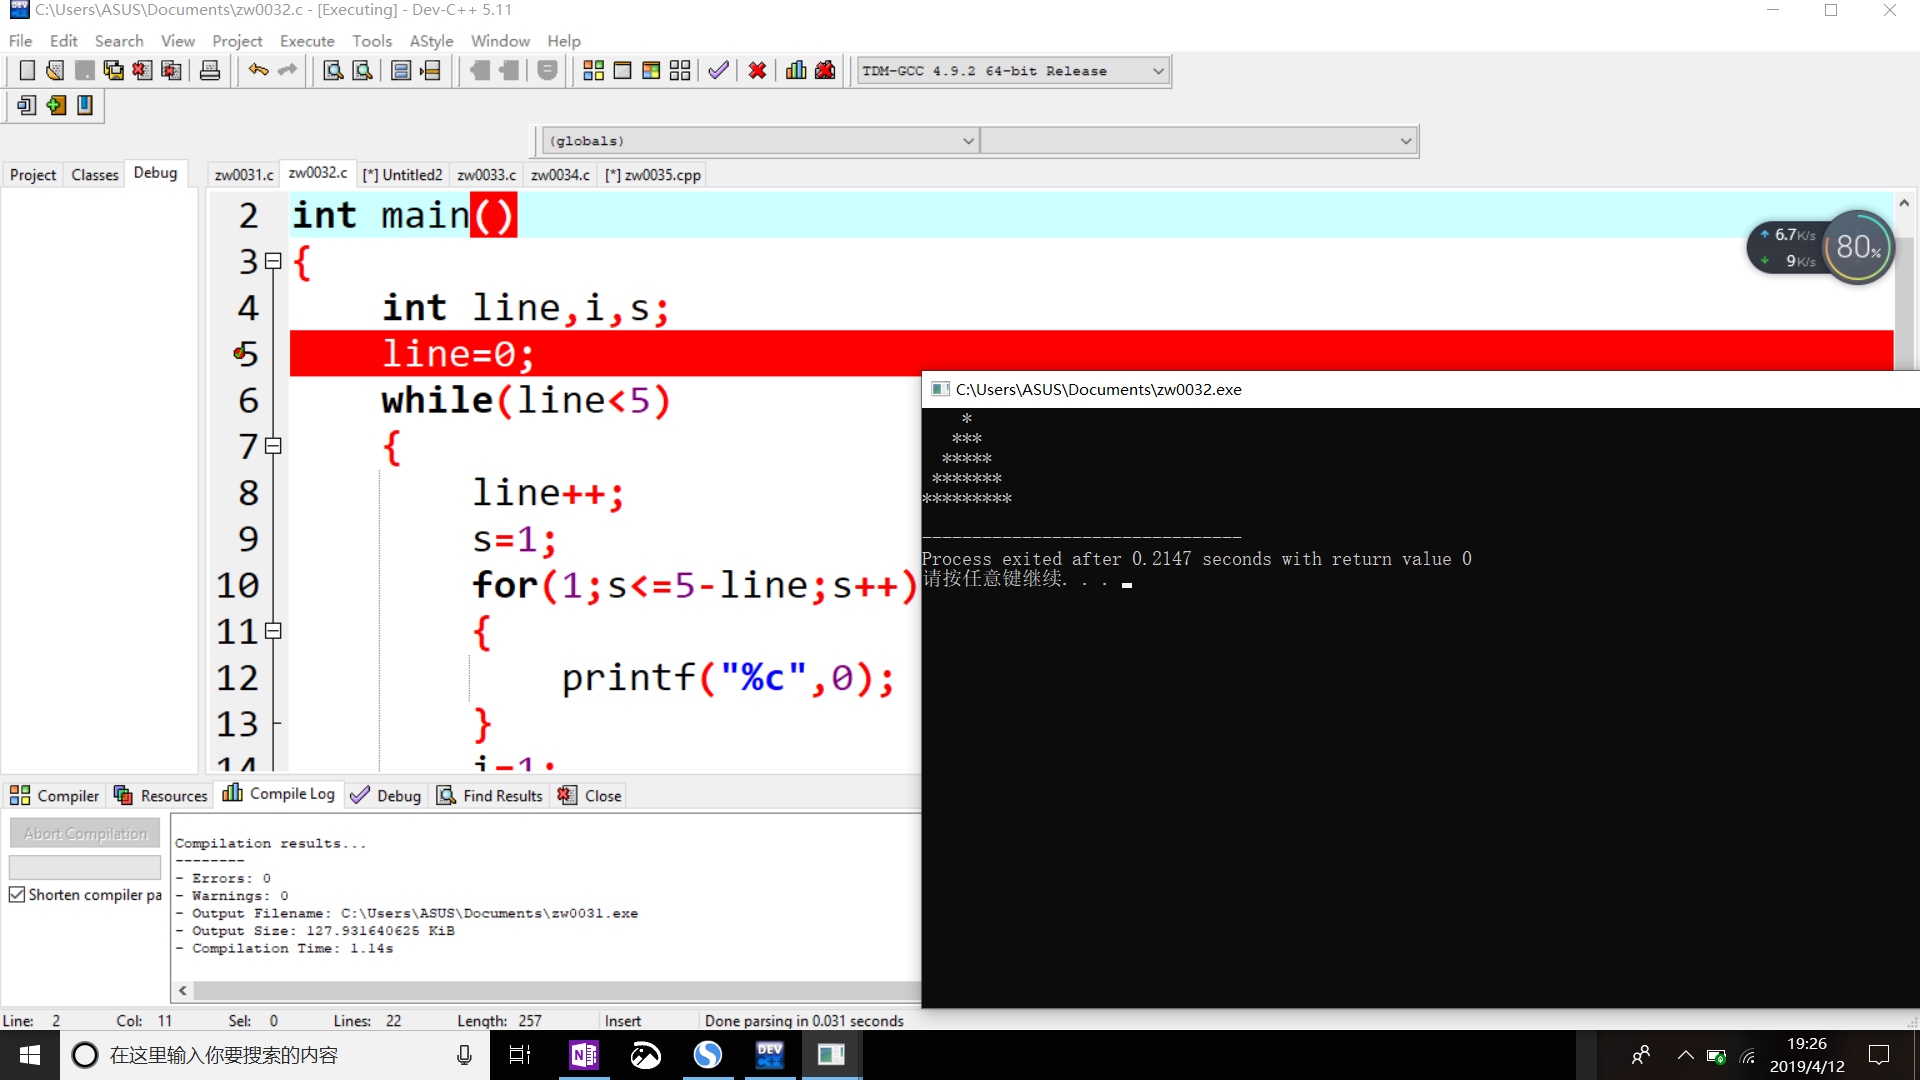Click the Profile Analysis bar chart icon
Screen dimensions: 1920x1080
[796, 71]
